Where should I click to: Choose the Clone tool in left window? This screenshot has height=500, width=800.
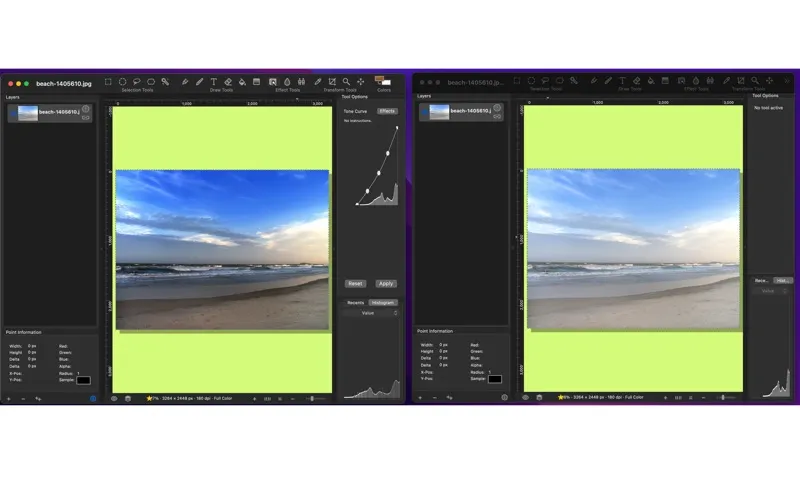click(302, 82)
